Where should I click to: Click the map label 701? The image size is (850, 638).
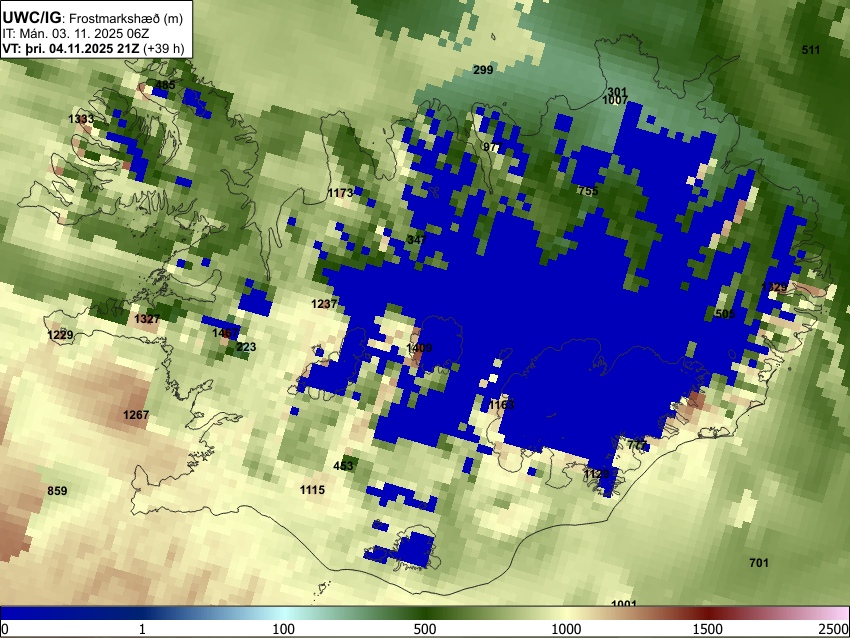(759, 563)
